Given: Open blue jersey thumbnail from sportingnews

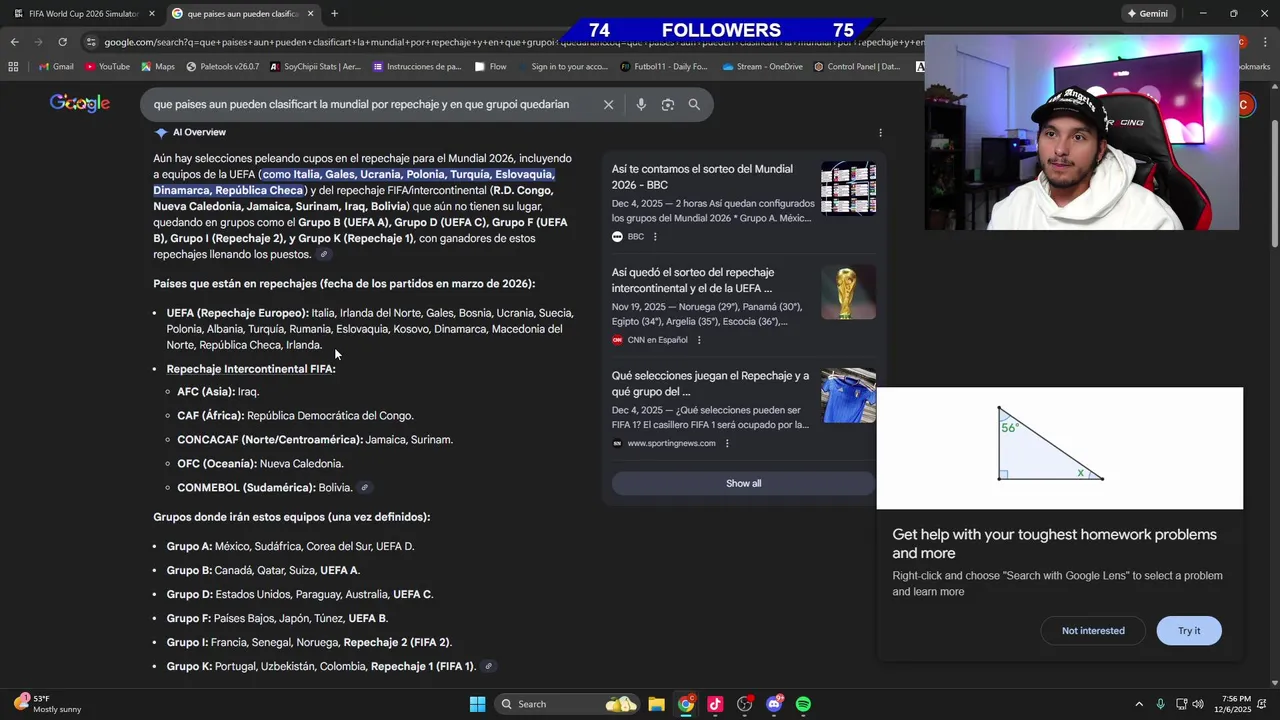Looking at the screenshot, I should point(848,395).
